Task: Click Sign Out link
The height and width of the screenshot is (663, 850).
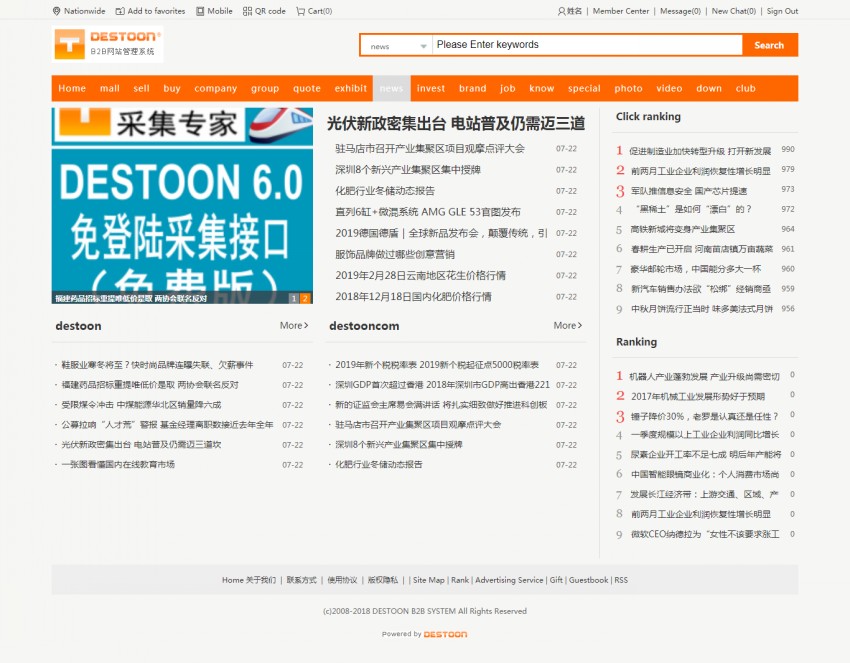Action: coord(782,11)
